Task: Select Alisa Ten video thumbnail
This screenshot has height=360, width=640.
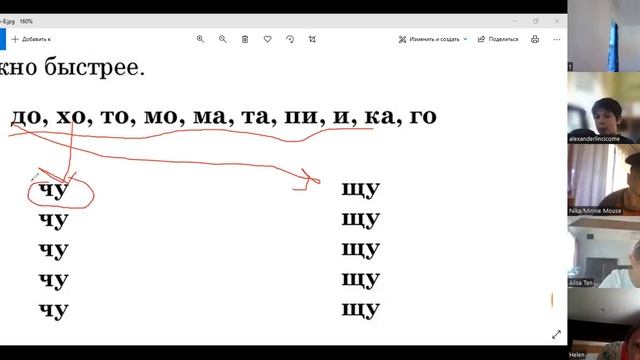Action: pyautogui.click(x=604, y=252)
